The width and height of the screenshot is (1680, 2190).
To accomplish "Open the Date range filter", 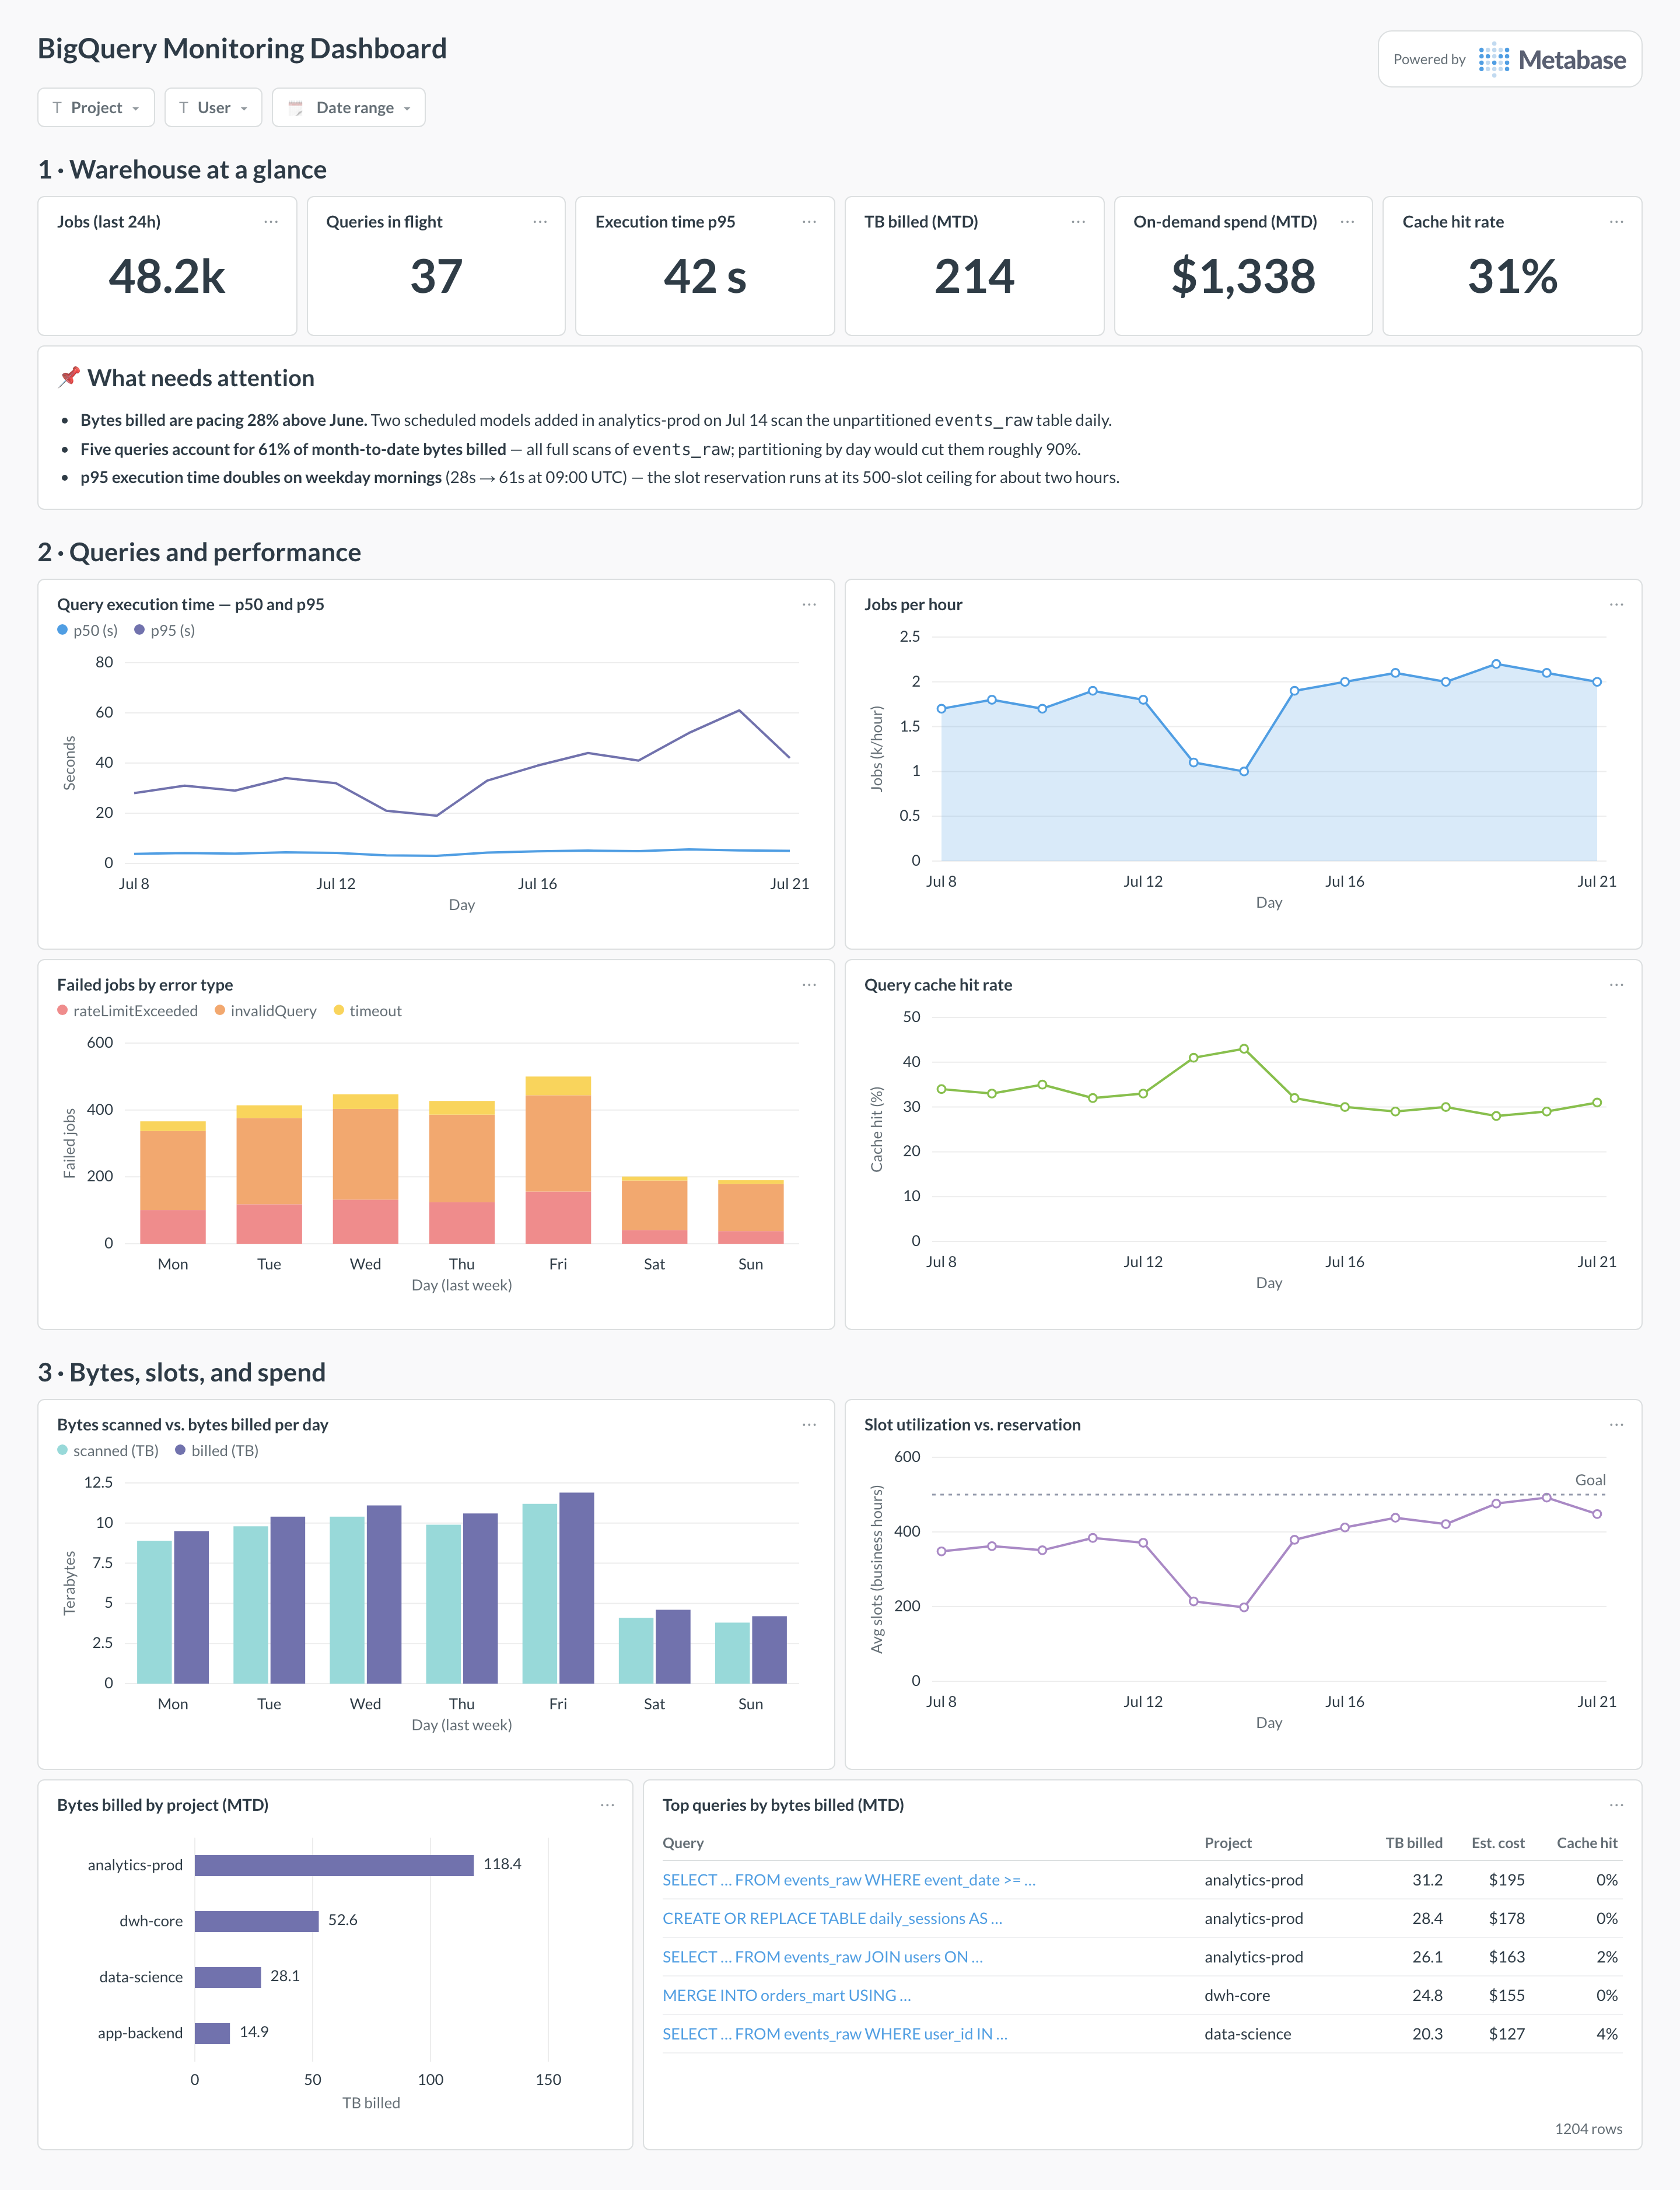I will pos(348,108).
